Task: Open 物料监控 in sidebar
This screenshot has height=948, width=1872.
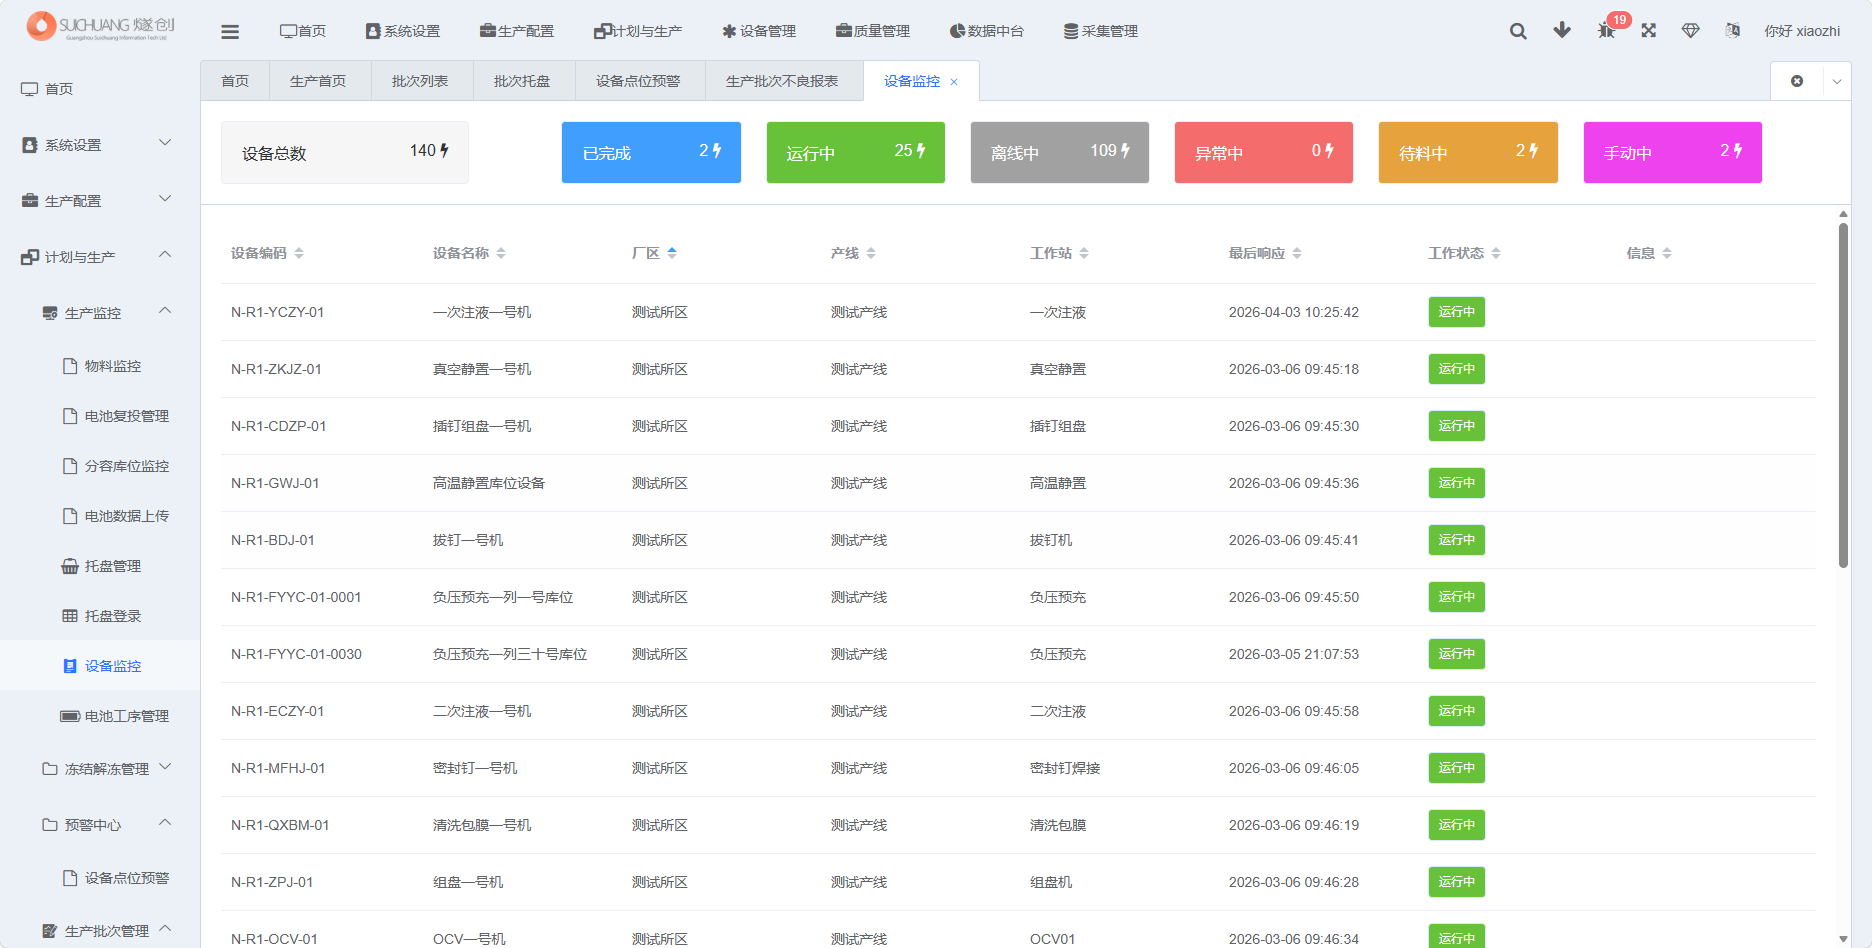Action: click(100, 366)
